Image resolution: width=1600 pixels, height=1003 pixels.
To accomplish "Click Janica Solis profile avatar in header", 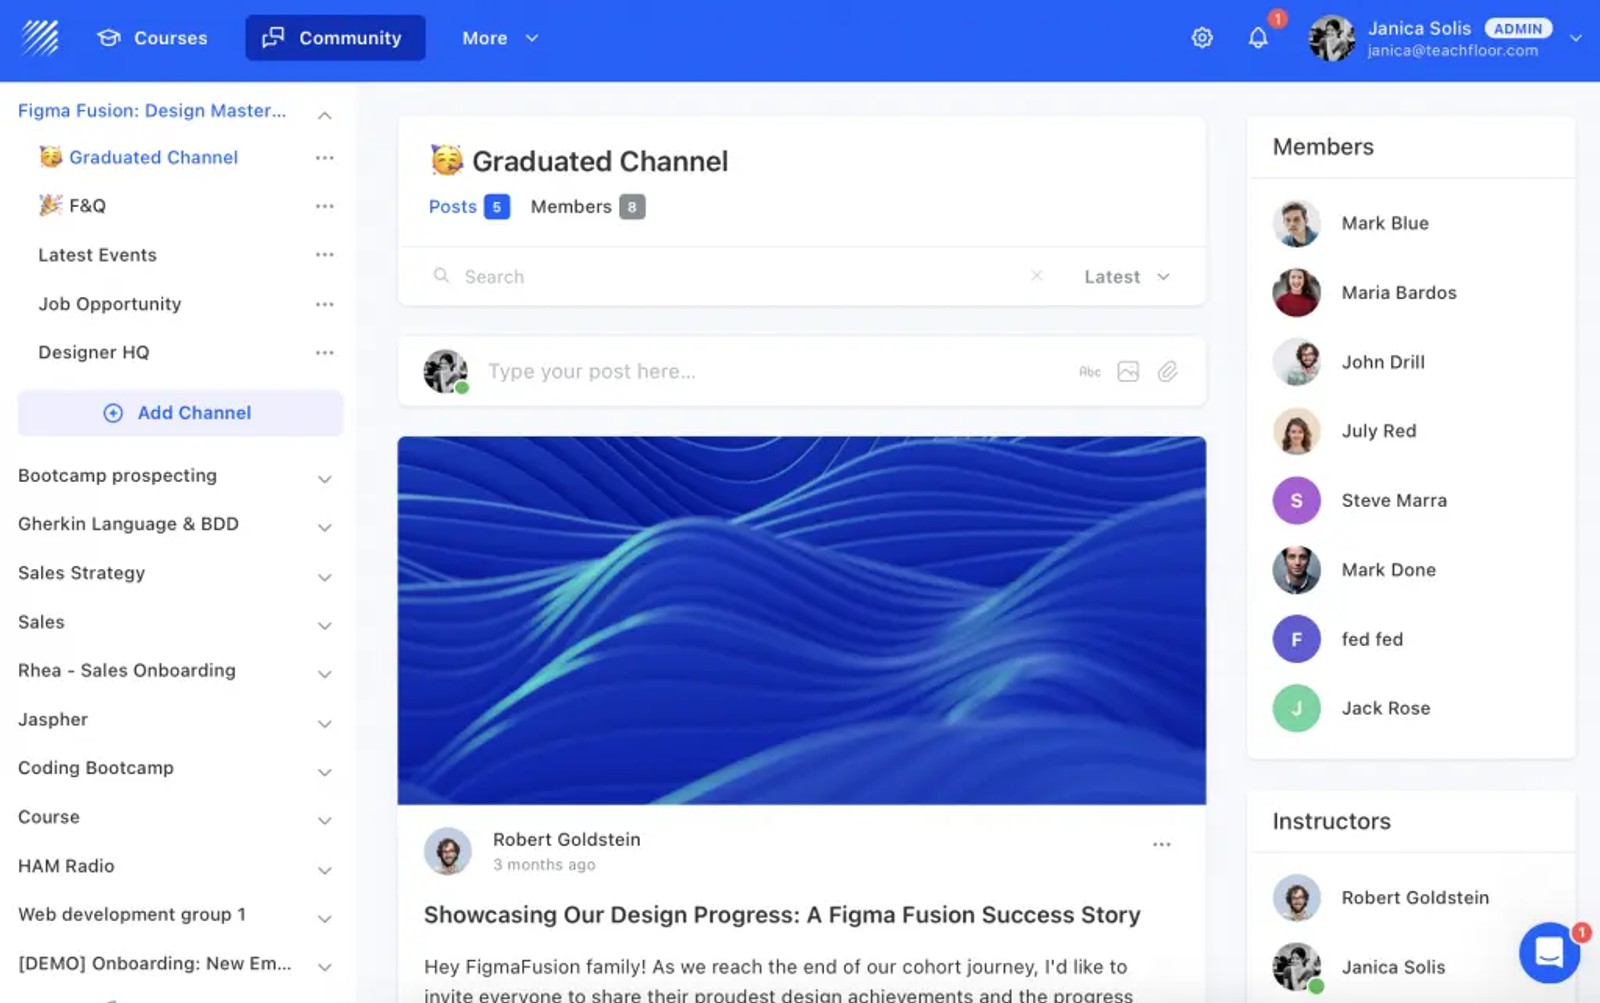I will (x=1332, y=38).
